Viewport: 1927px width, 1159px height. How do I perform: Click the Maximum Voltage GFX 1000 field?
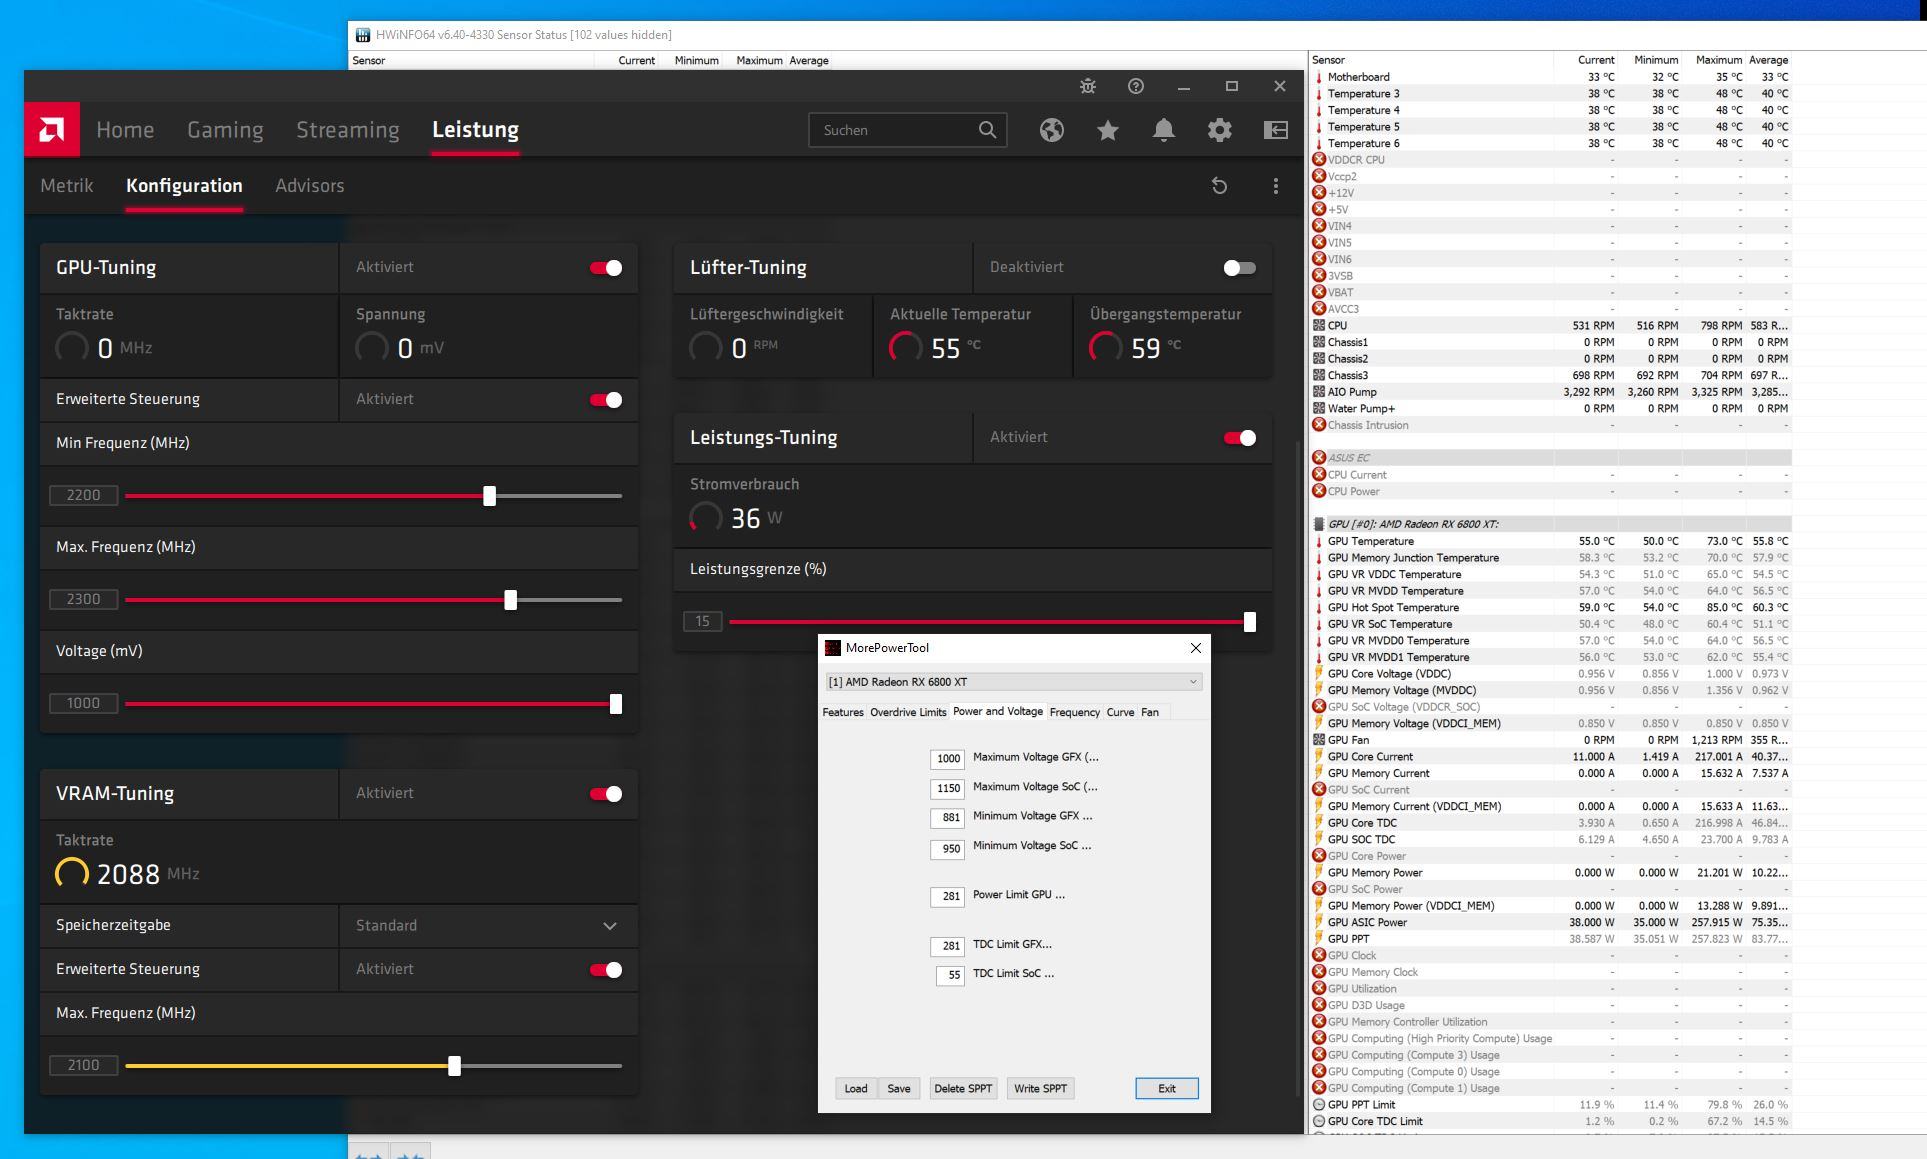click(x=947, y=759)
